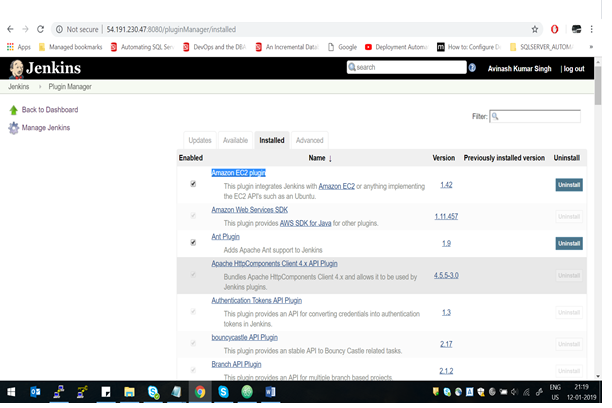Open the Advanced tab
This screenshot has height=408, width=612.
point(310,141)
